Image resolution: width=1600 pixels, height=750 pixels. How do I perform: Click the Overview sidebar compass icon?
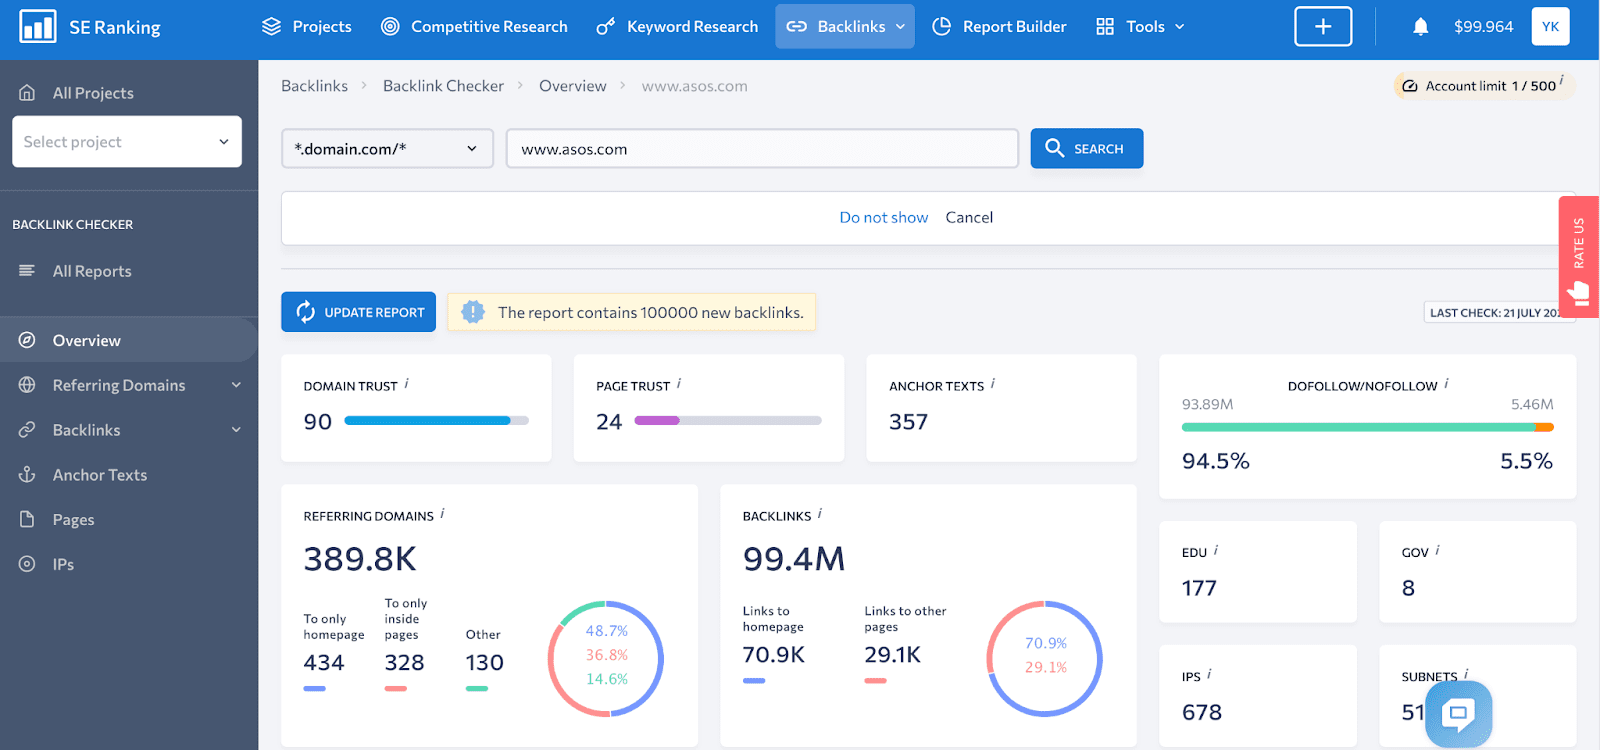27,340
